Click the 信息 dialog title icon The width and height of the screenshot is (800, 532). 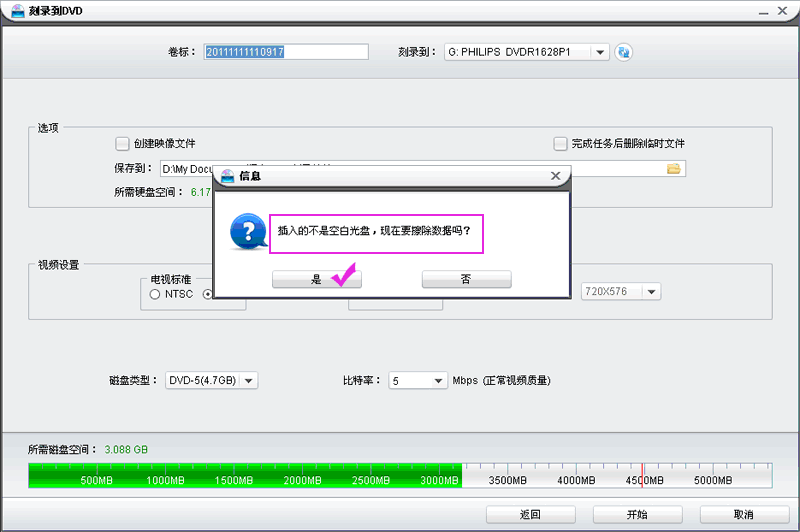(227, 176)
